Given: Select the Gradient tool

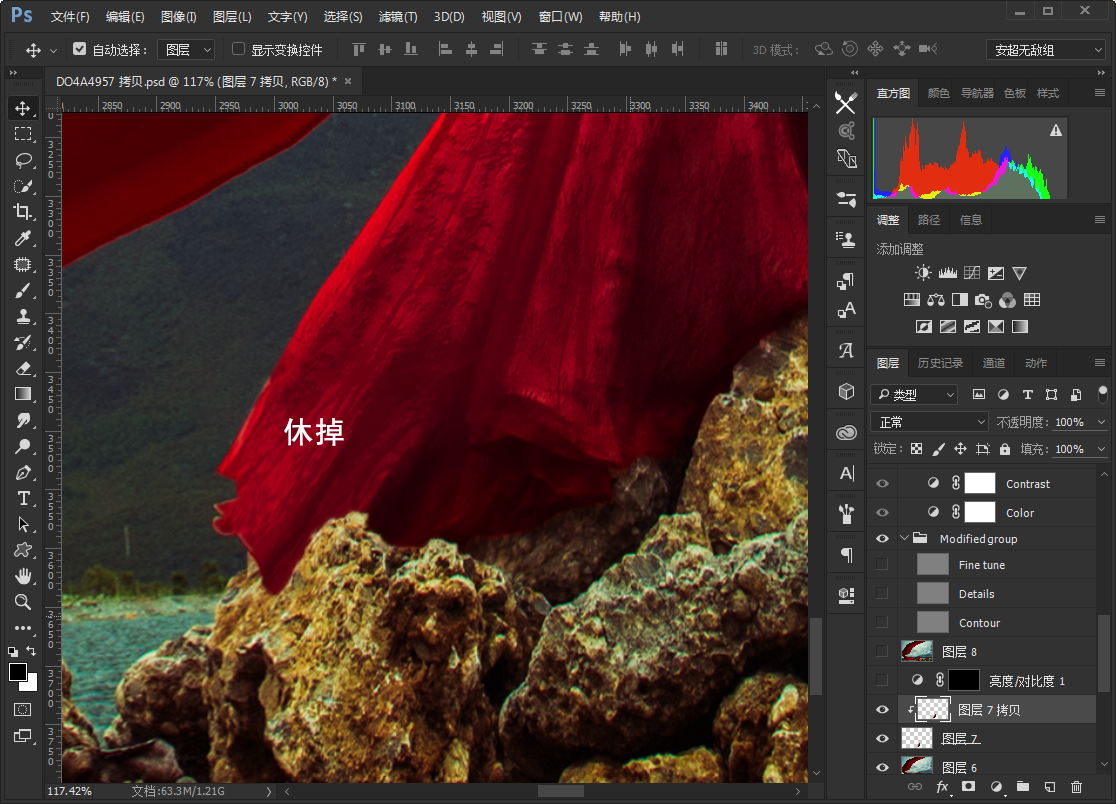Looking at the screenshot, I should point(23,394).
